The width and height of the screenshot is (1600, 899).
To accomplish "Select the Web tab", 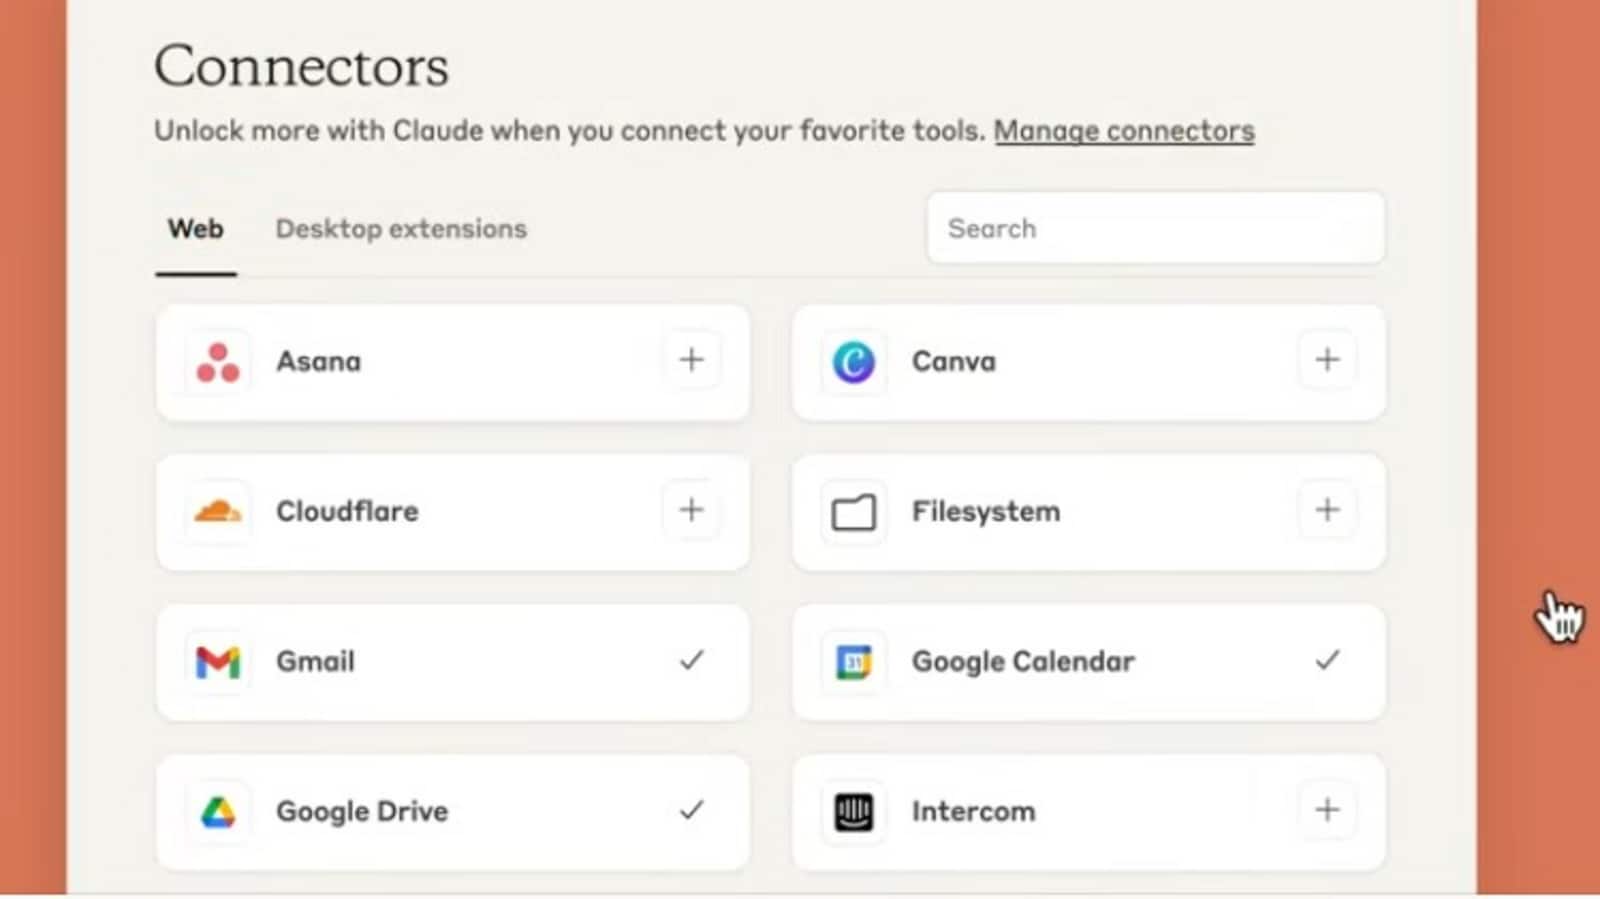I will coord(195,228).
